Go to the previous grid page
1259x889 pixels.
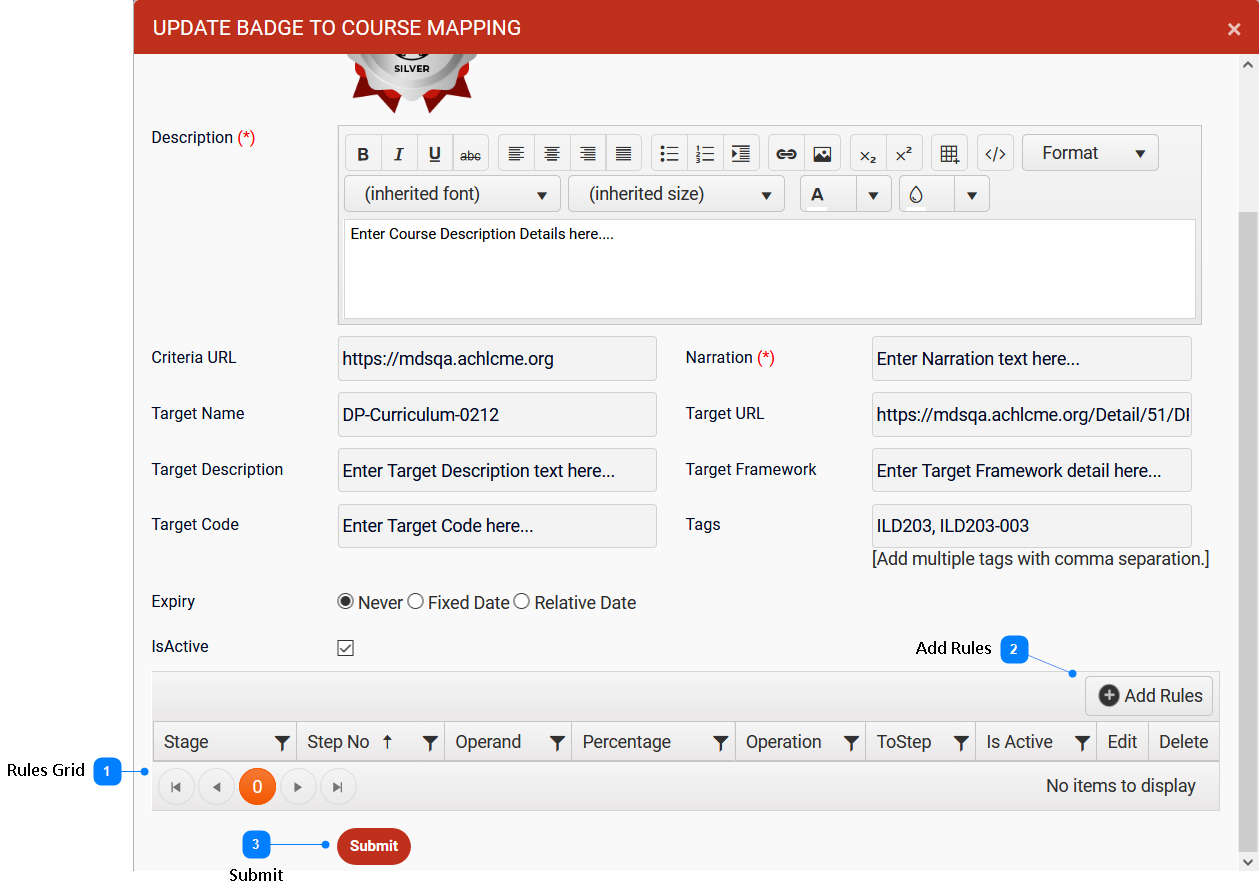coord(216,787)
